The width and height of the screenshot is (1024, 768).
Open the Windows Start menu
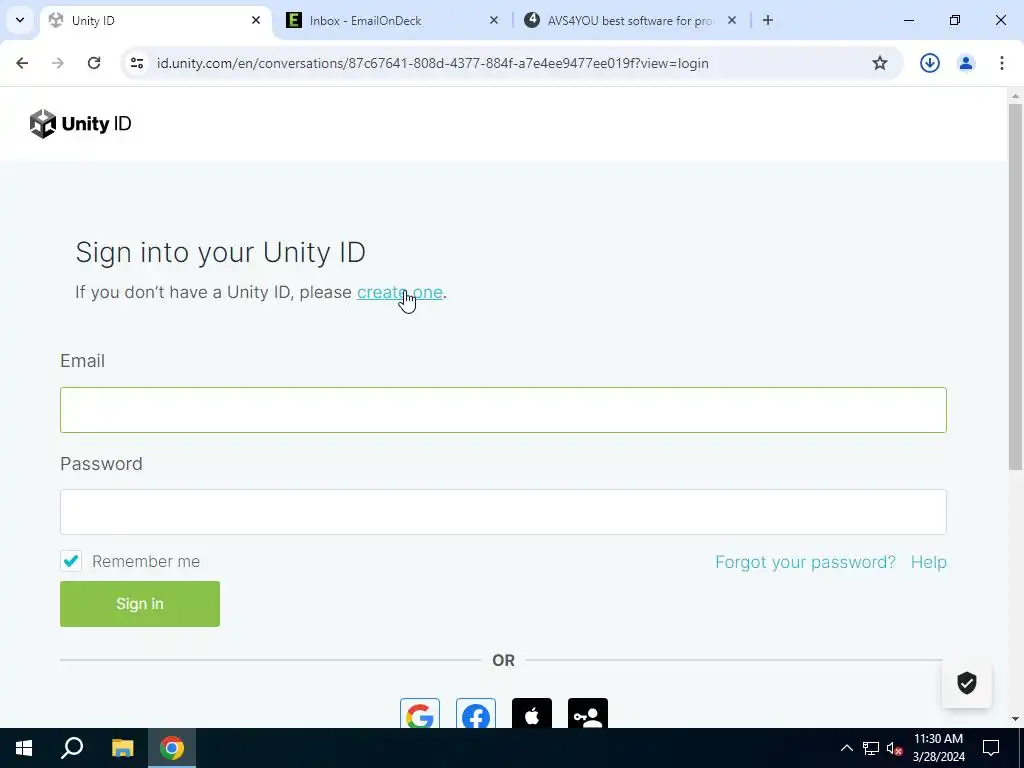24,748
